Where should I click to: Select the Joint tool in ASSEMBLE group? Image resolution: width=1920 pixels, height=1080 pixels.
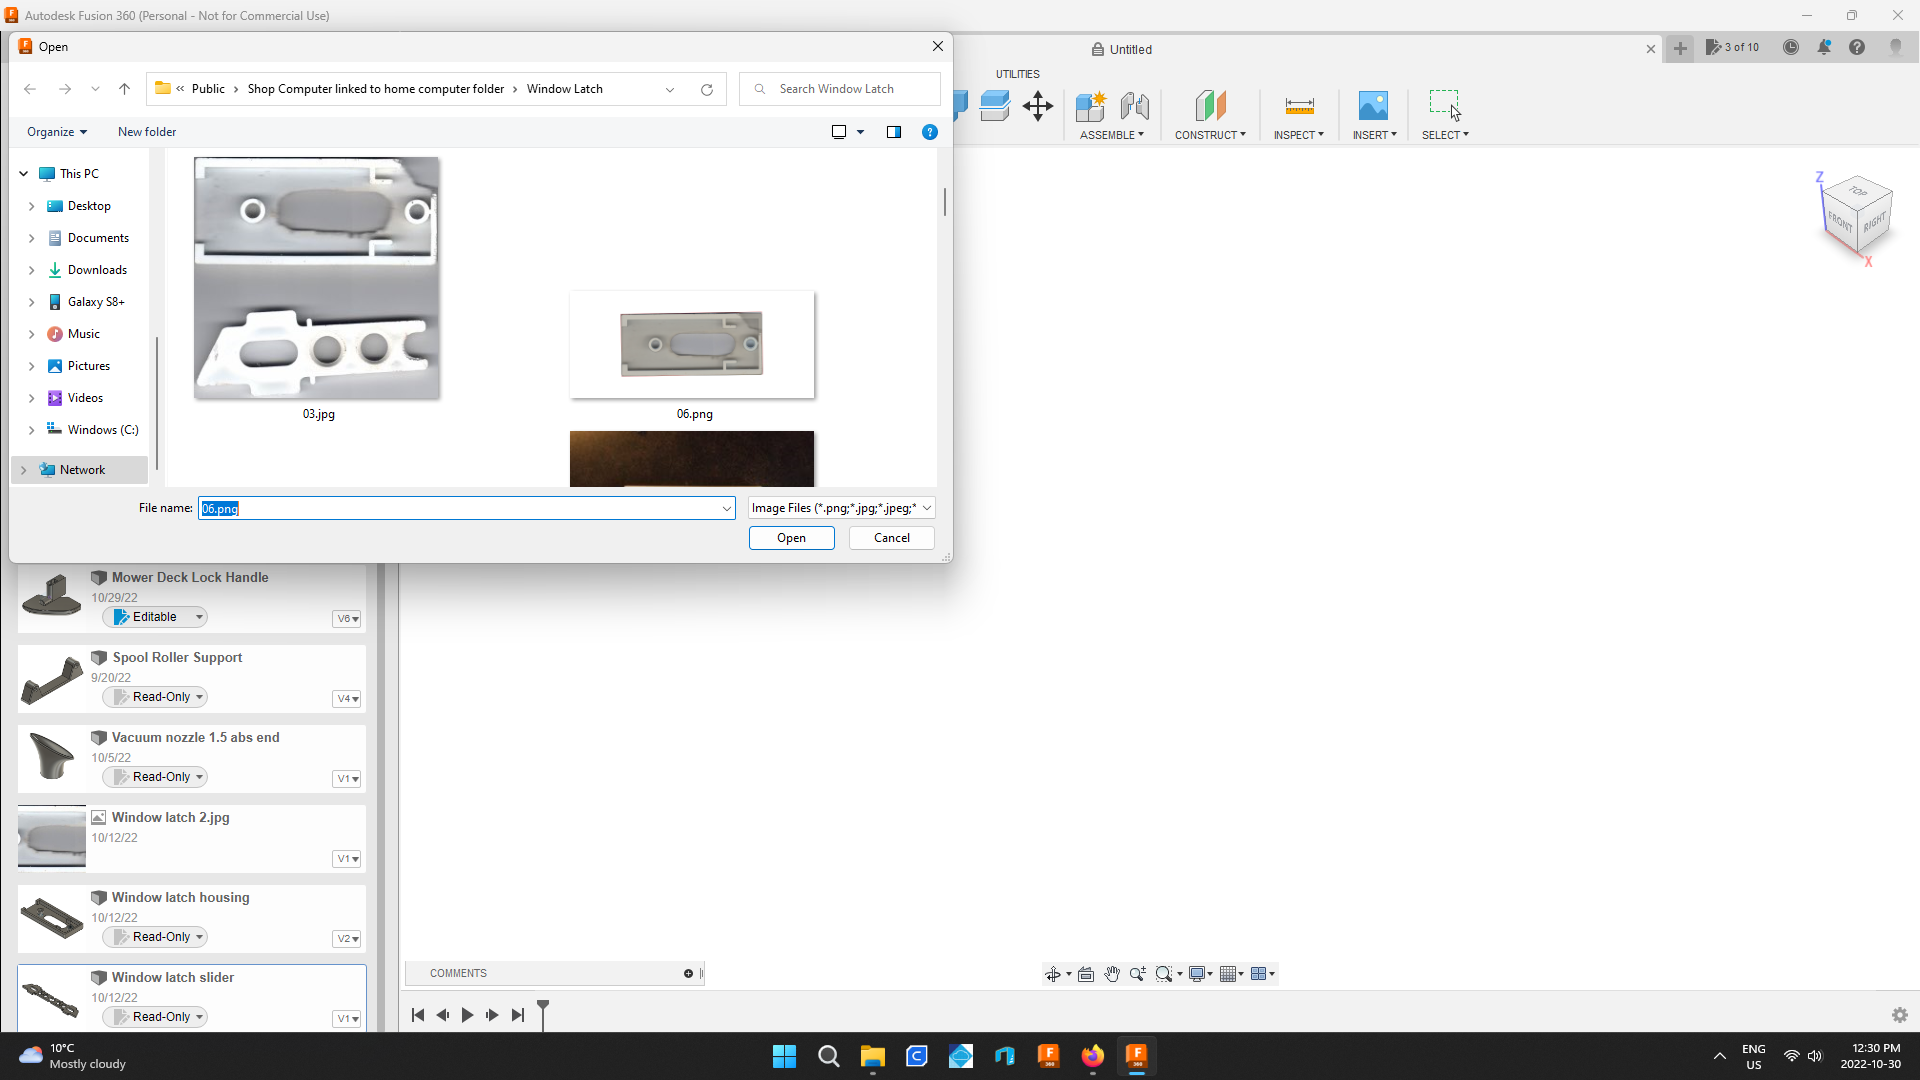(1134, 106)
